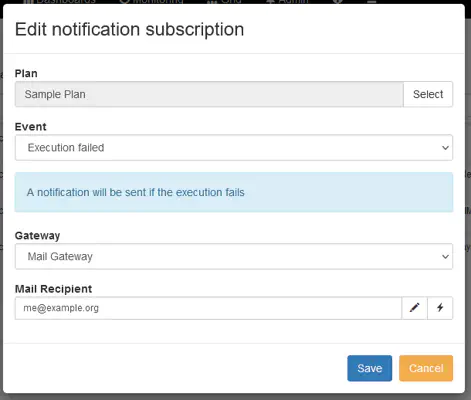The width and height of the screenshot is (471, 400).
Task: Click the Select button for the Plan
Action: 428,94
